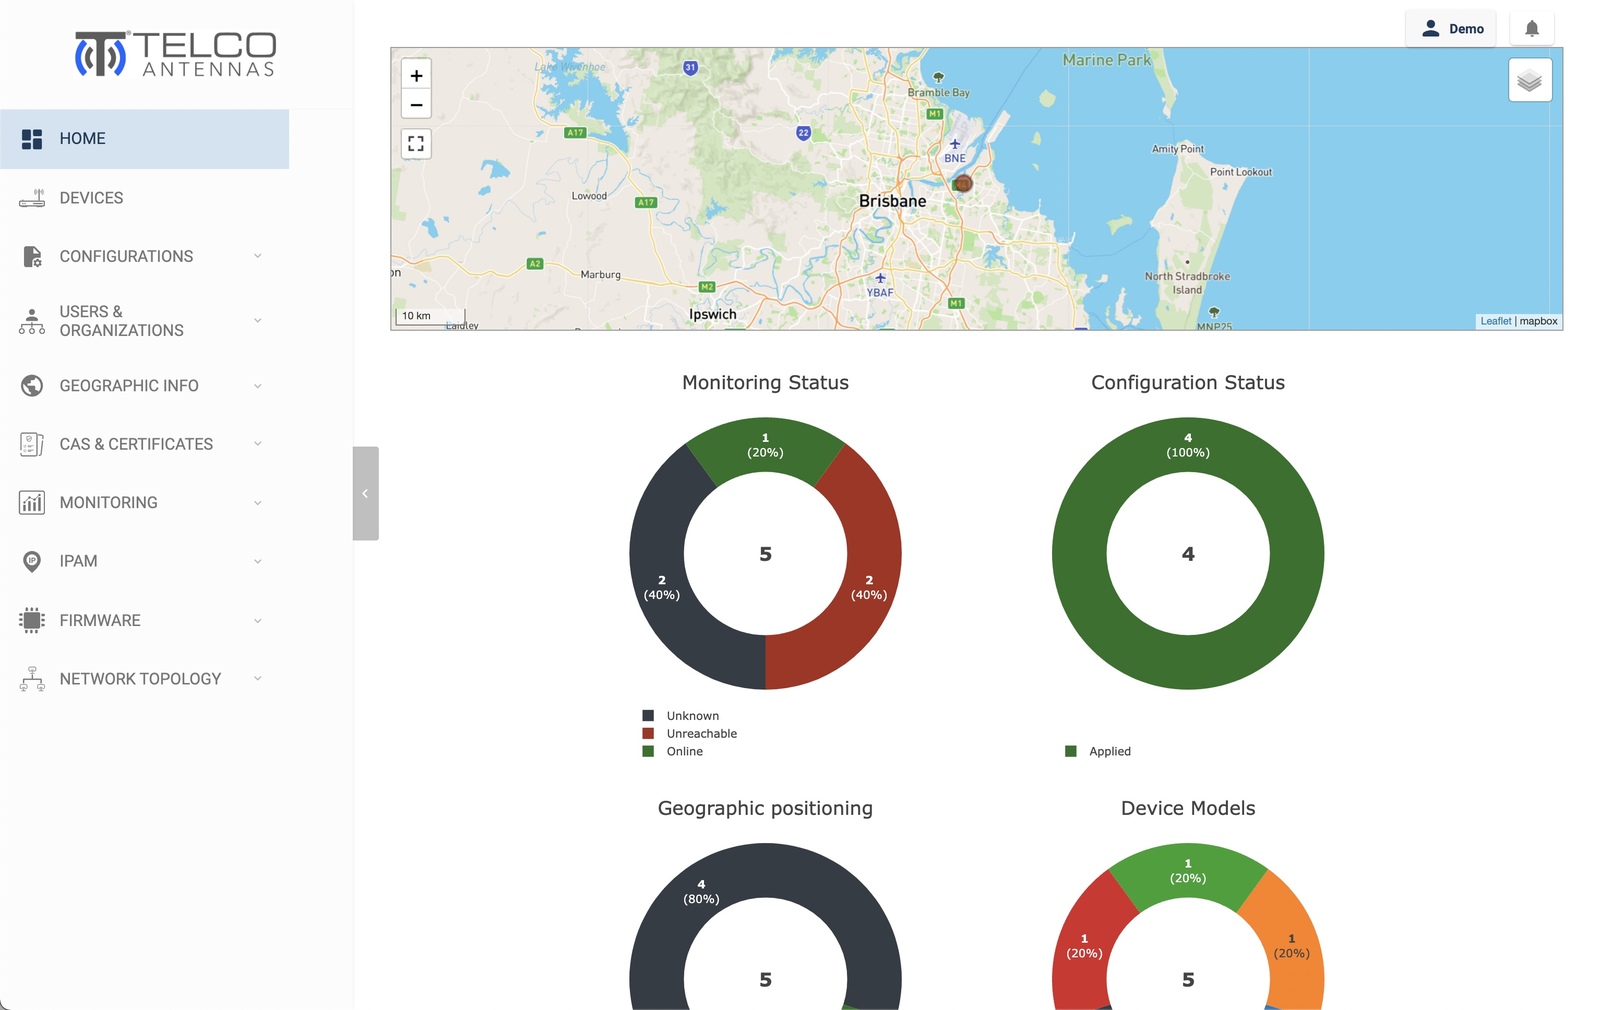
Task: Open the FIRMWARE menu item
Action: 144,620
